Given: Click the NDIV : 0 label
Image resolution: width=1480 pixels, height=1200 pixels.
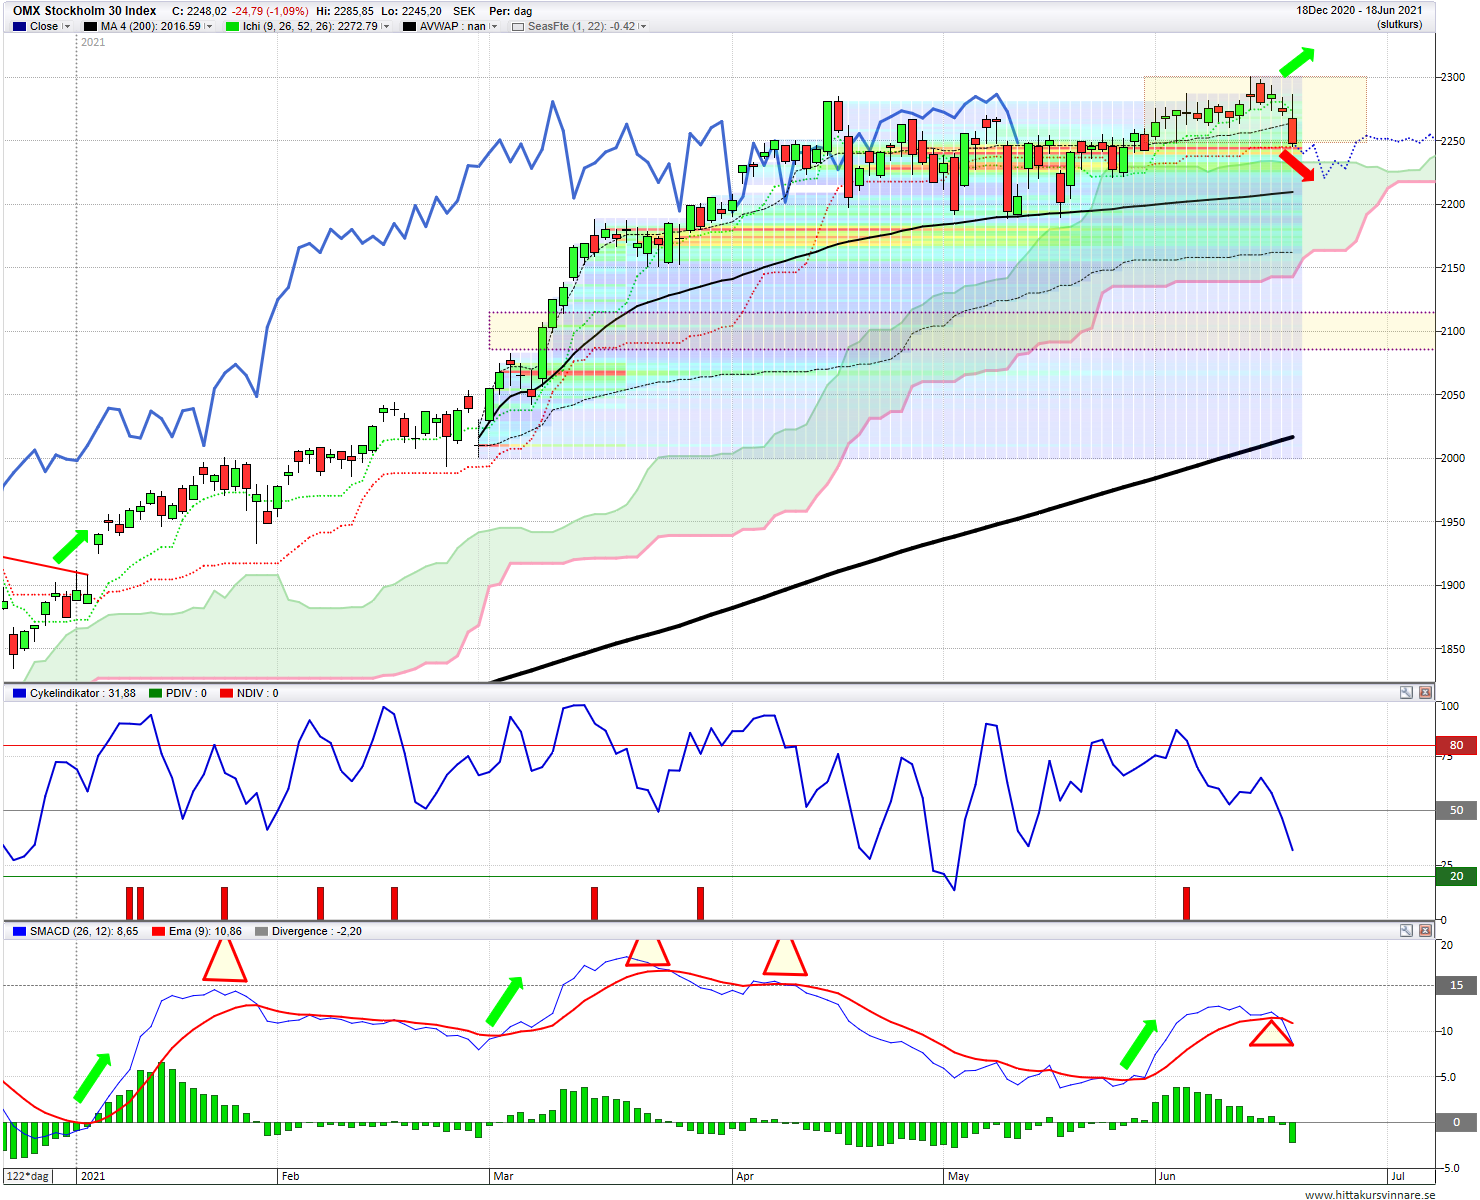Looking at the screenshot, I should tap(258, 693).
